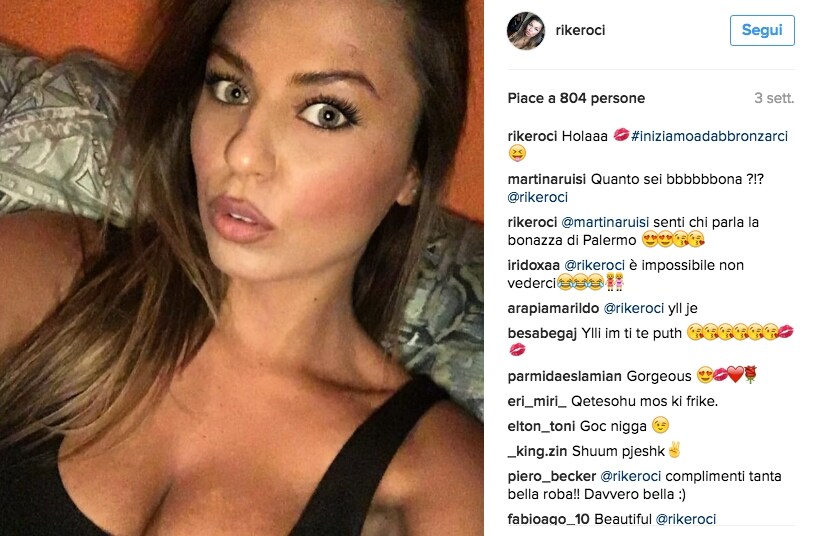The width and height of the screenshot is (816, 536).
Task: Open piero_becker commenter profile
Action: click(x=552, y=476)
